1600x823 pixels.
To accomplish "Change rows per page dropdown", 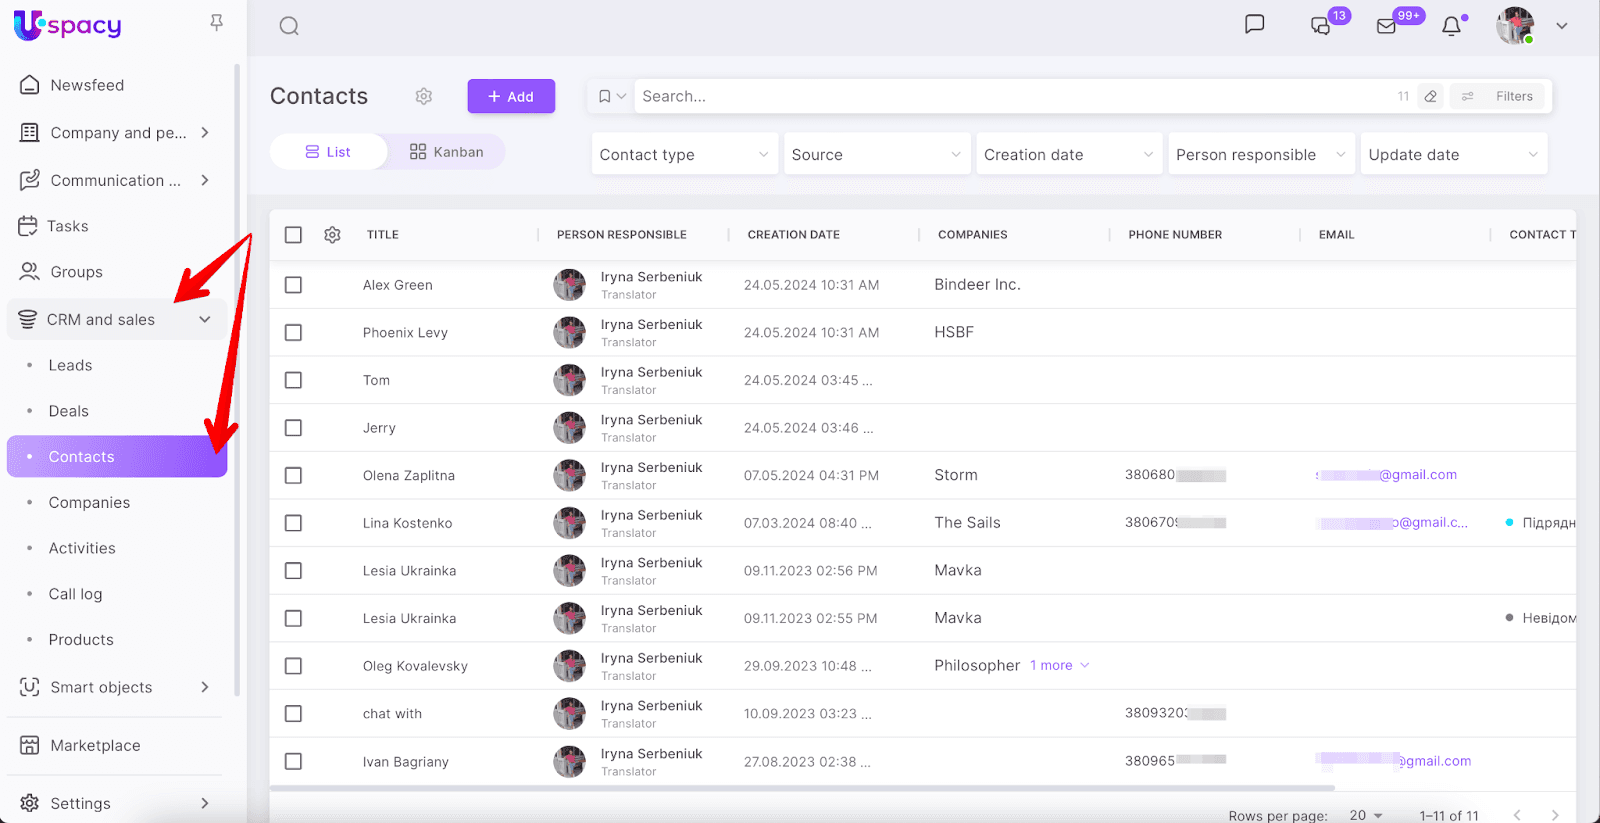I will click(x=1365, y=815).
